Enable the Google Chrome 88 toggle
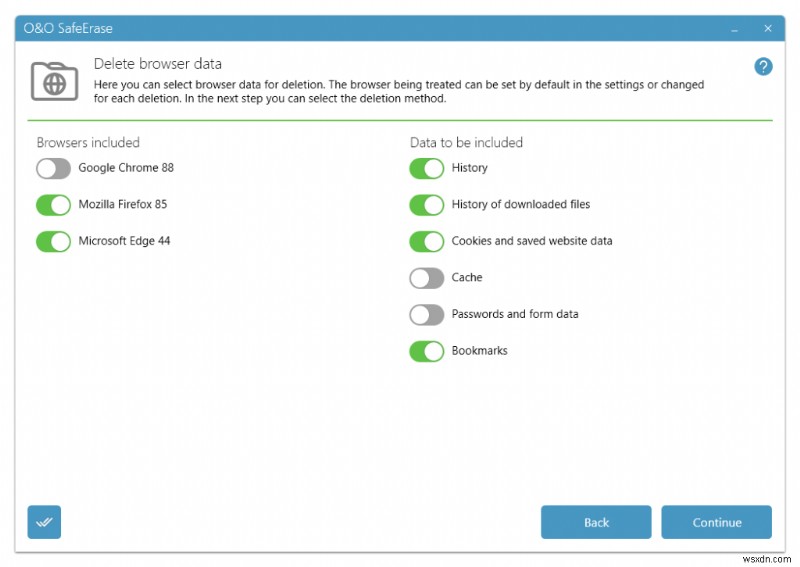The image size is (800, 567). 54,168
